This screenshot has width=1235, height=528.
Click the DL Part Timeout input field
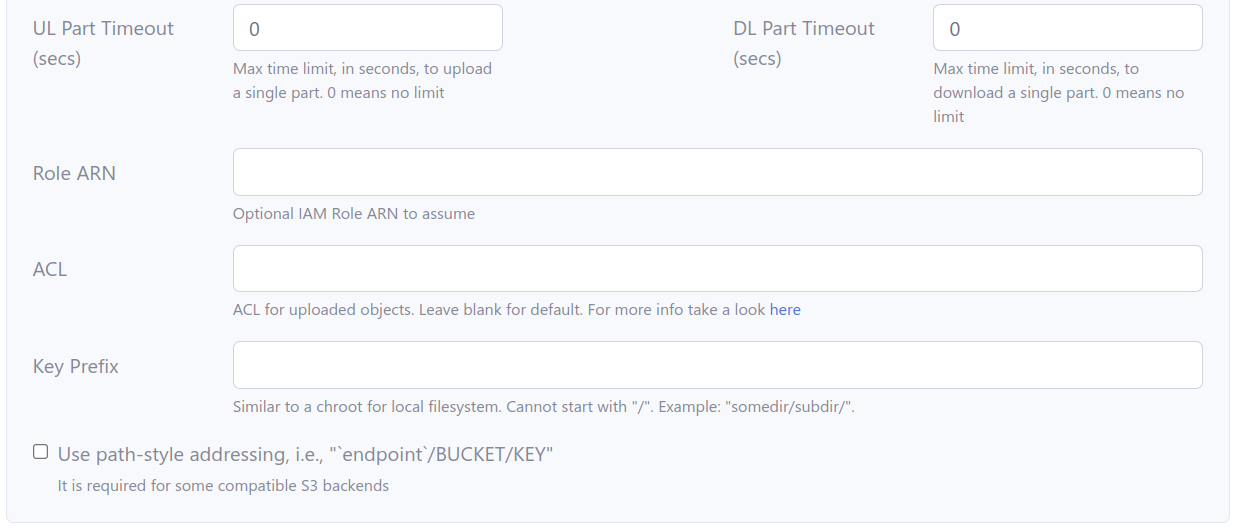(1067, 28)
